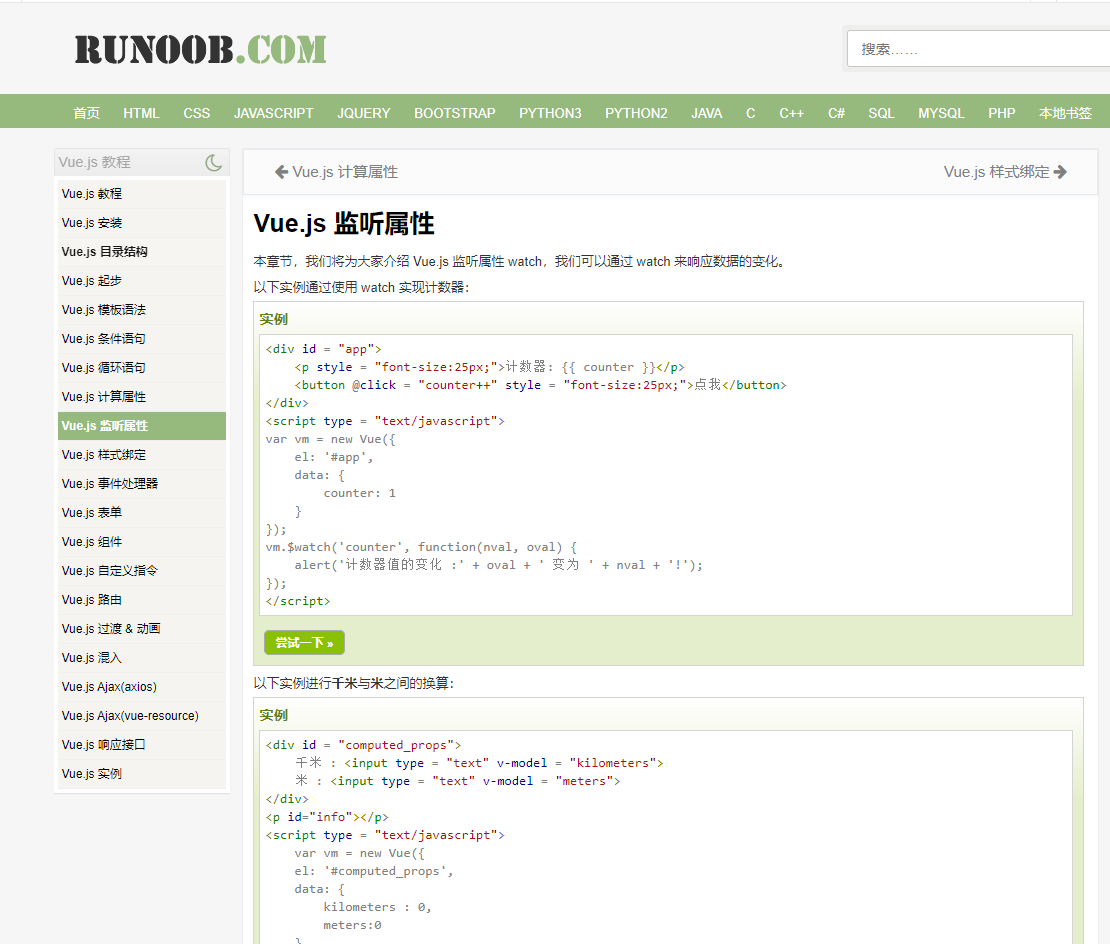Toggle dark mode with the moon icon
This screenshot has width=1110, height=944.
pyautogui.click(x=213, y=161)
